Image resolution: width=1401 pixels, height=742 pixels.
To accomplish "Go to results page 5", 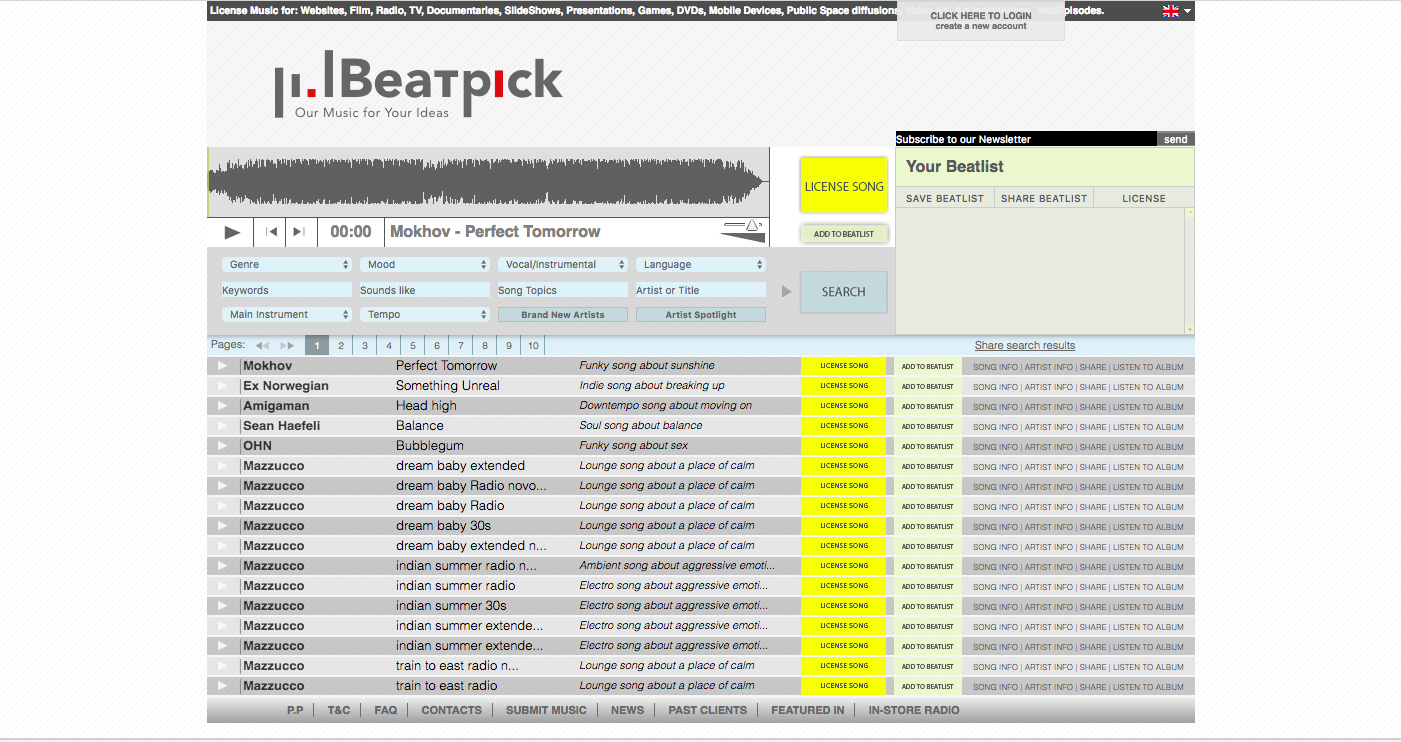I will (x=413, y=346).
